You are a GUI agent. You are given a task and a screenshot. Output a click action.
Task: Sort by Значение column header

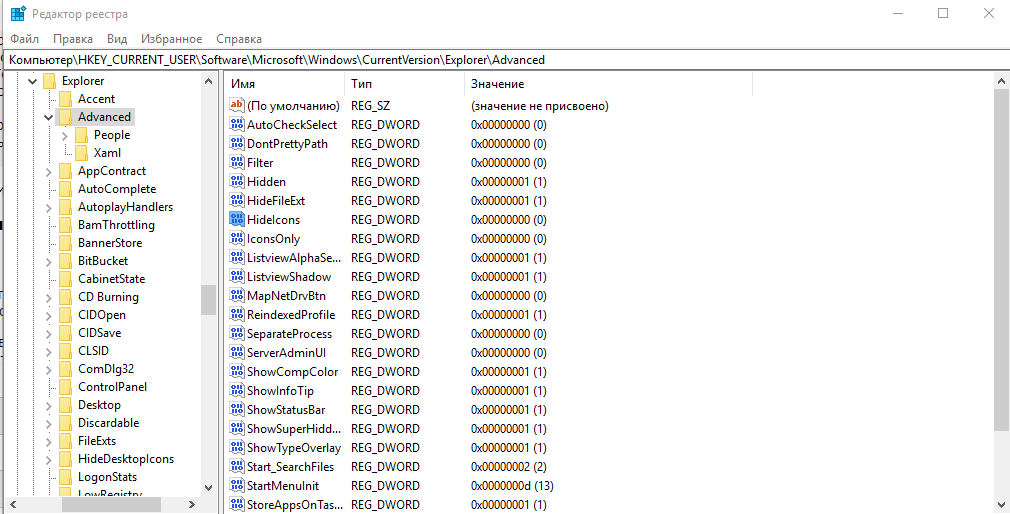point(608,84)
